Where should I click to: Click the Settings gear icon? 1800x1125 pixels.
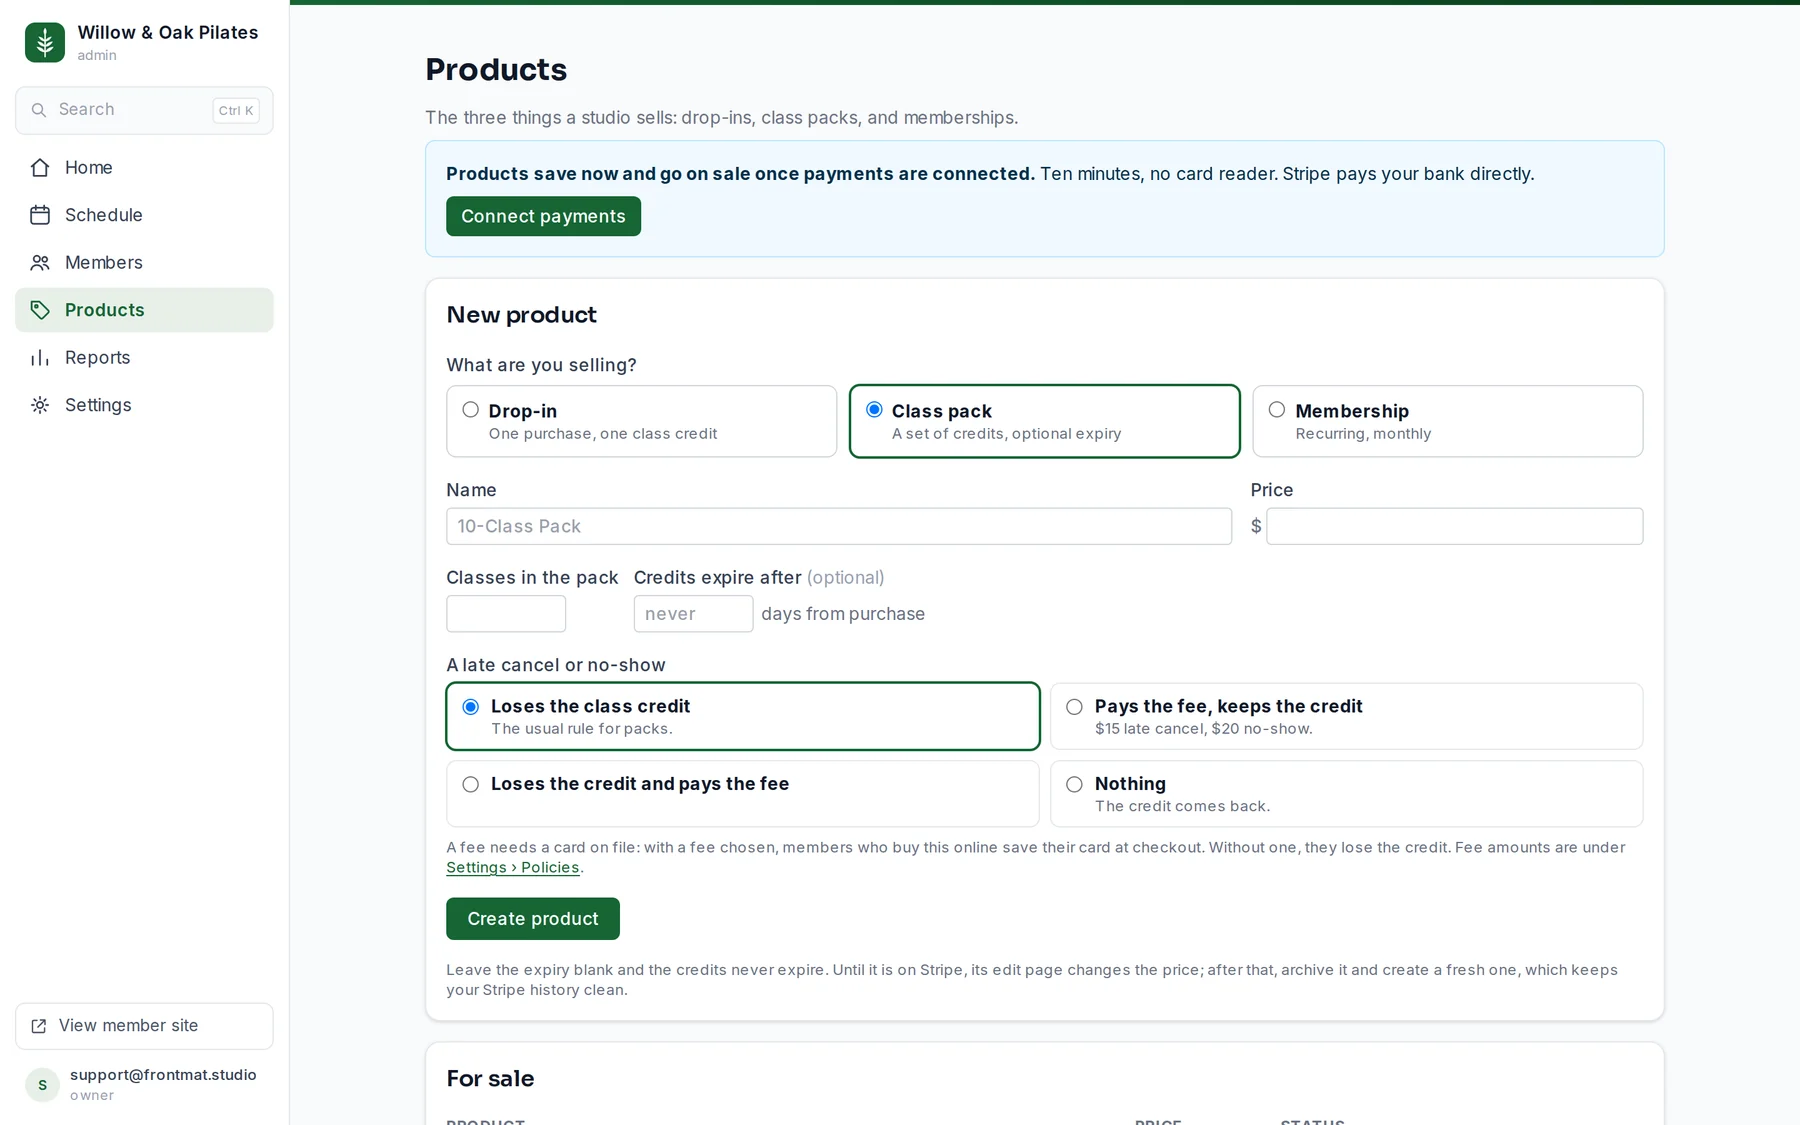click(x=40, y=405)
